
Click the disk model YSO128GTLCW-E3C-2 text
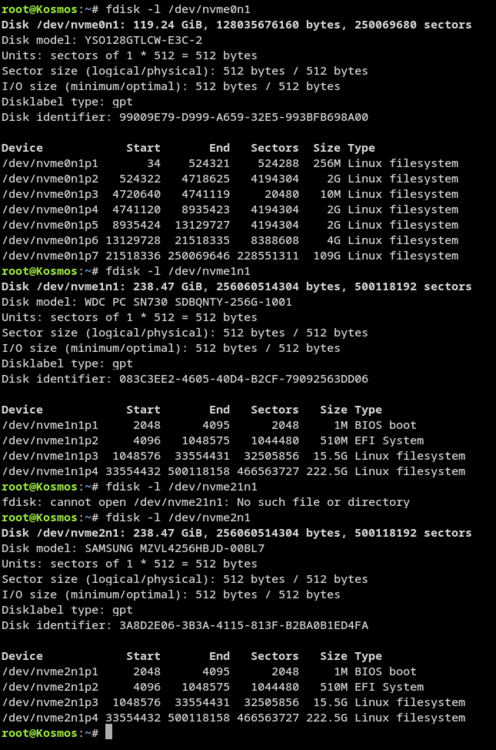tap(143, 40)
